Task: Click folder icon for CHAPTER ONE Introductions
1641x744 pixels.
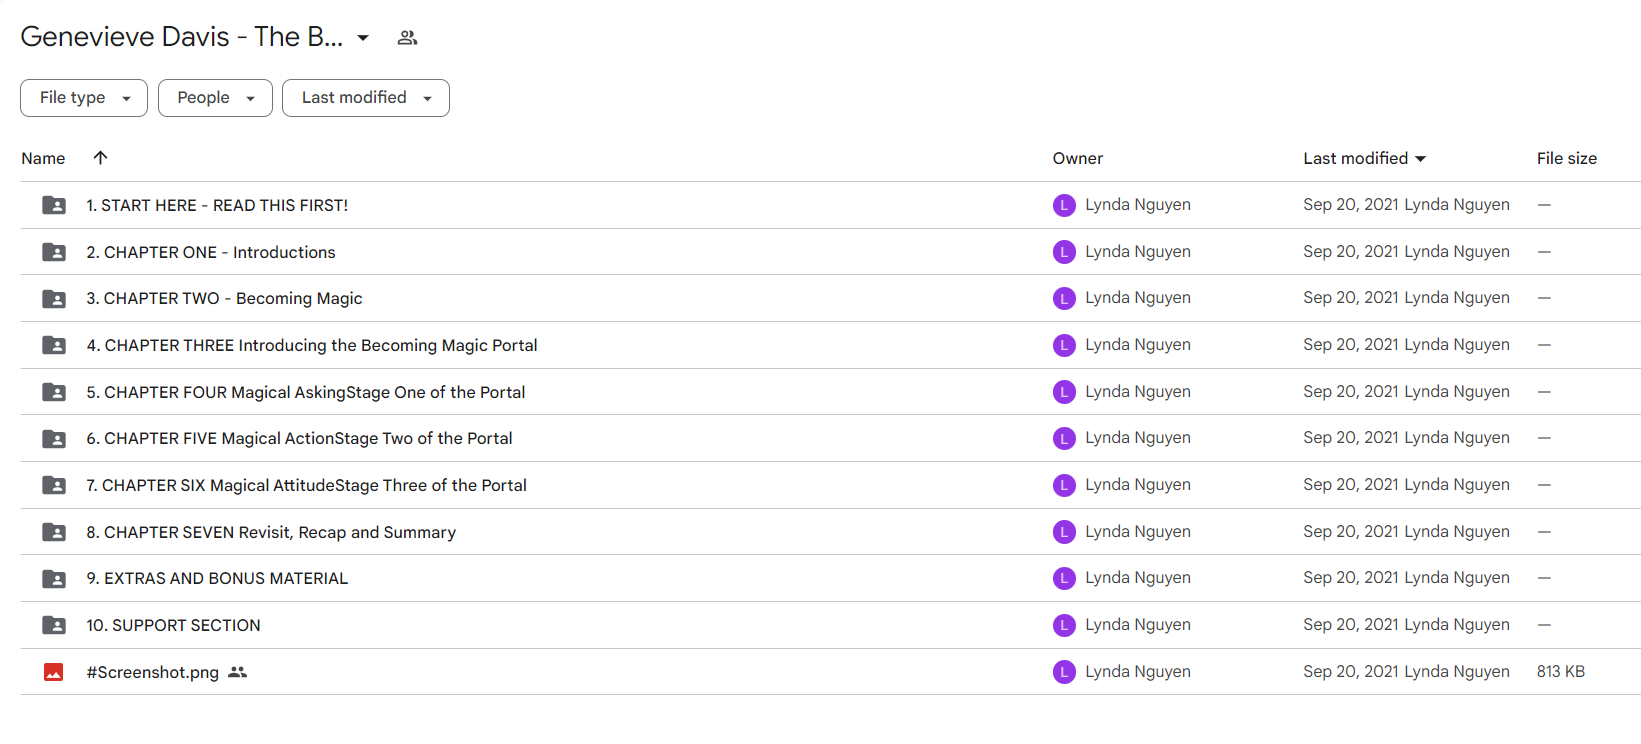Action: click(54, 252)
